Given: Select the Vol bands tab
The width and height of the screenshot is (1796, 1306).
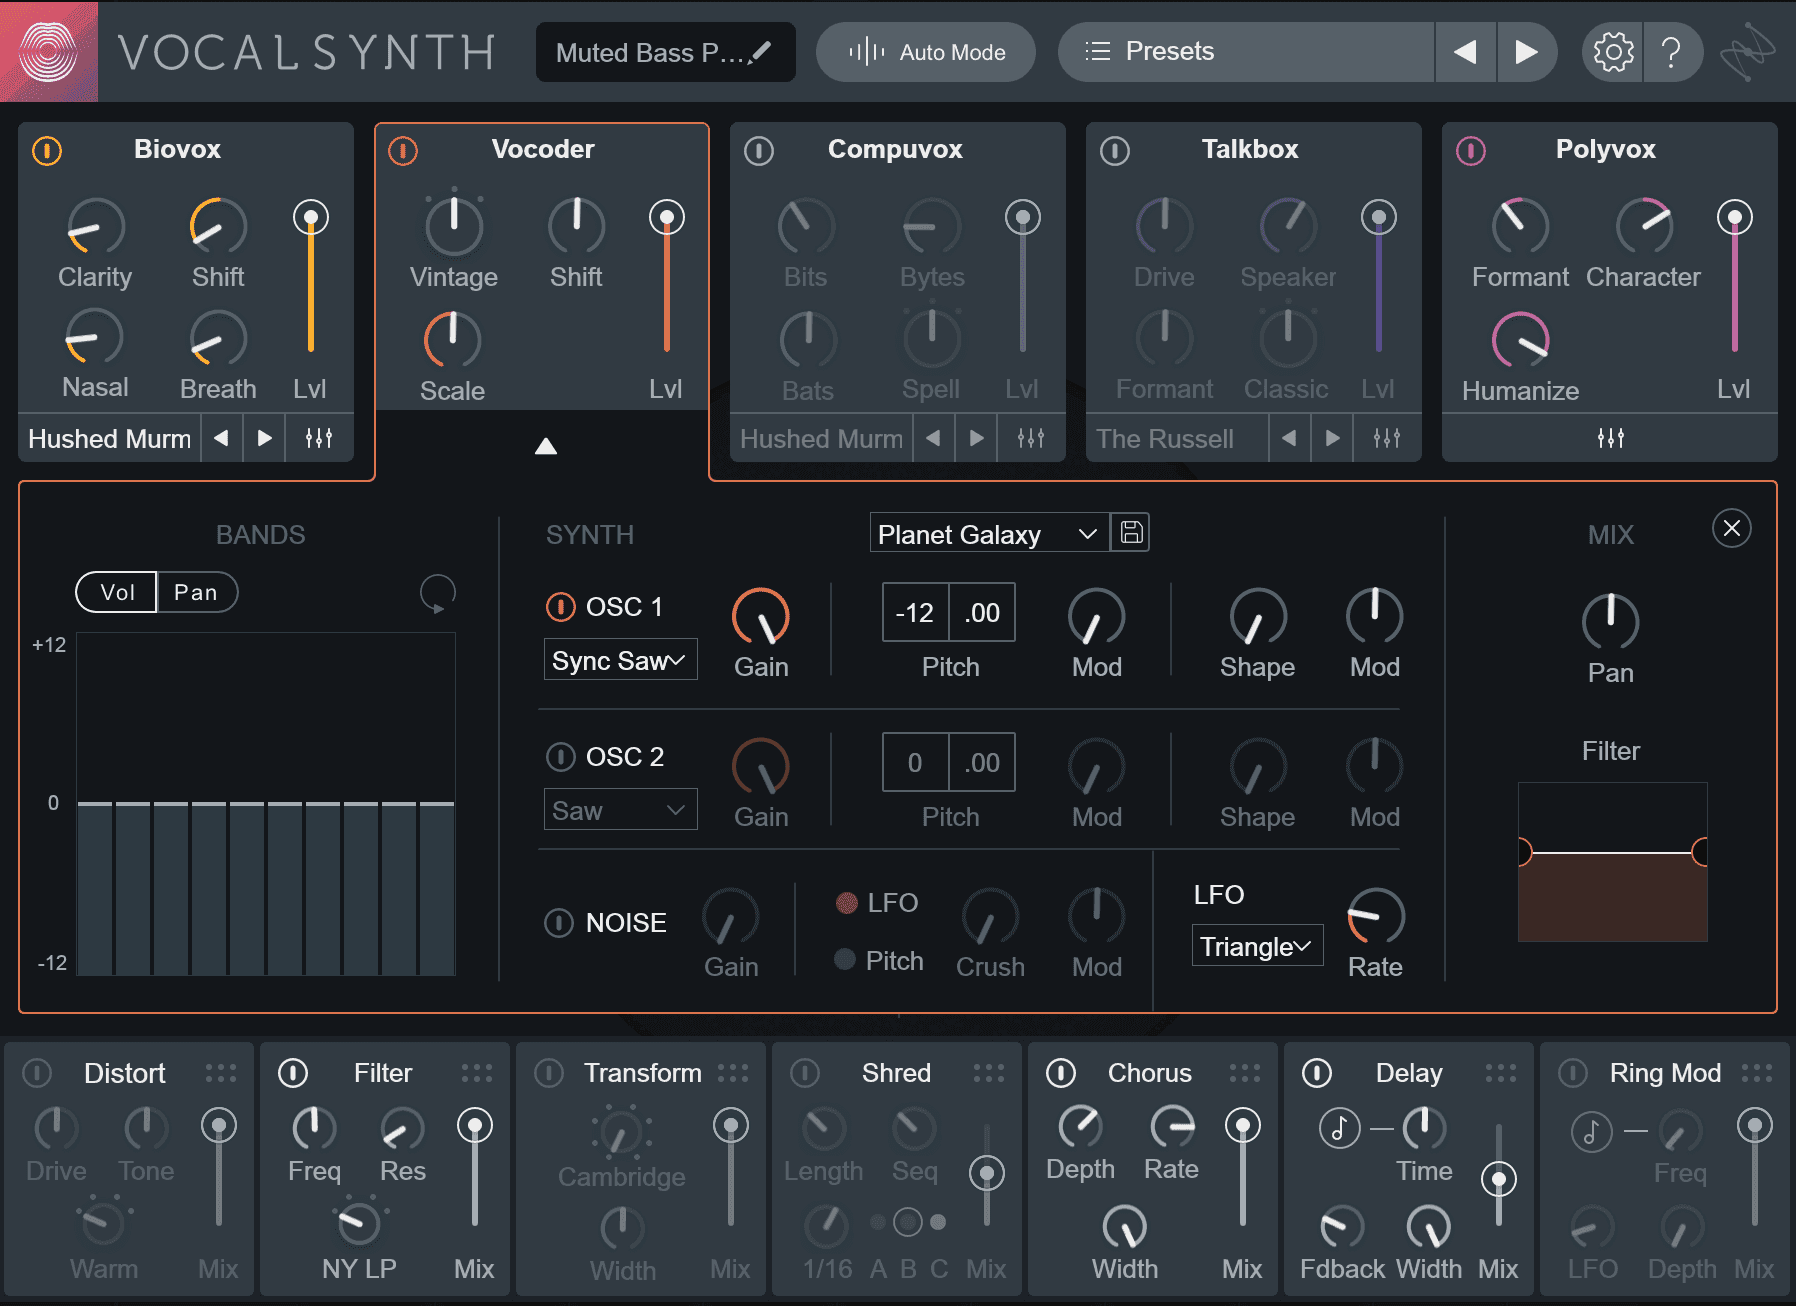Looking at the screenshot, I should point(117,592).
